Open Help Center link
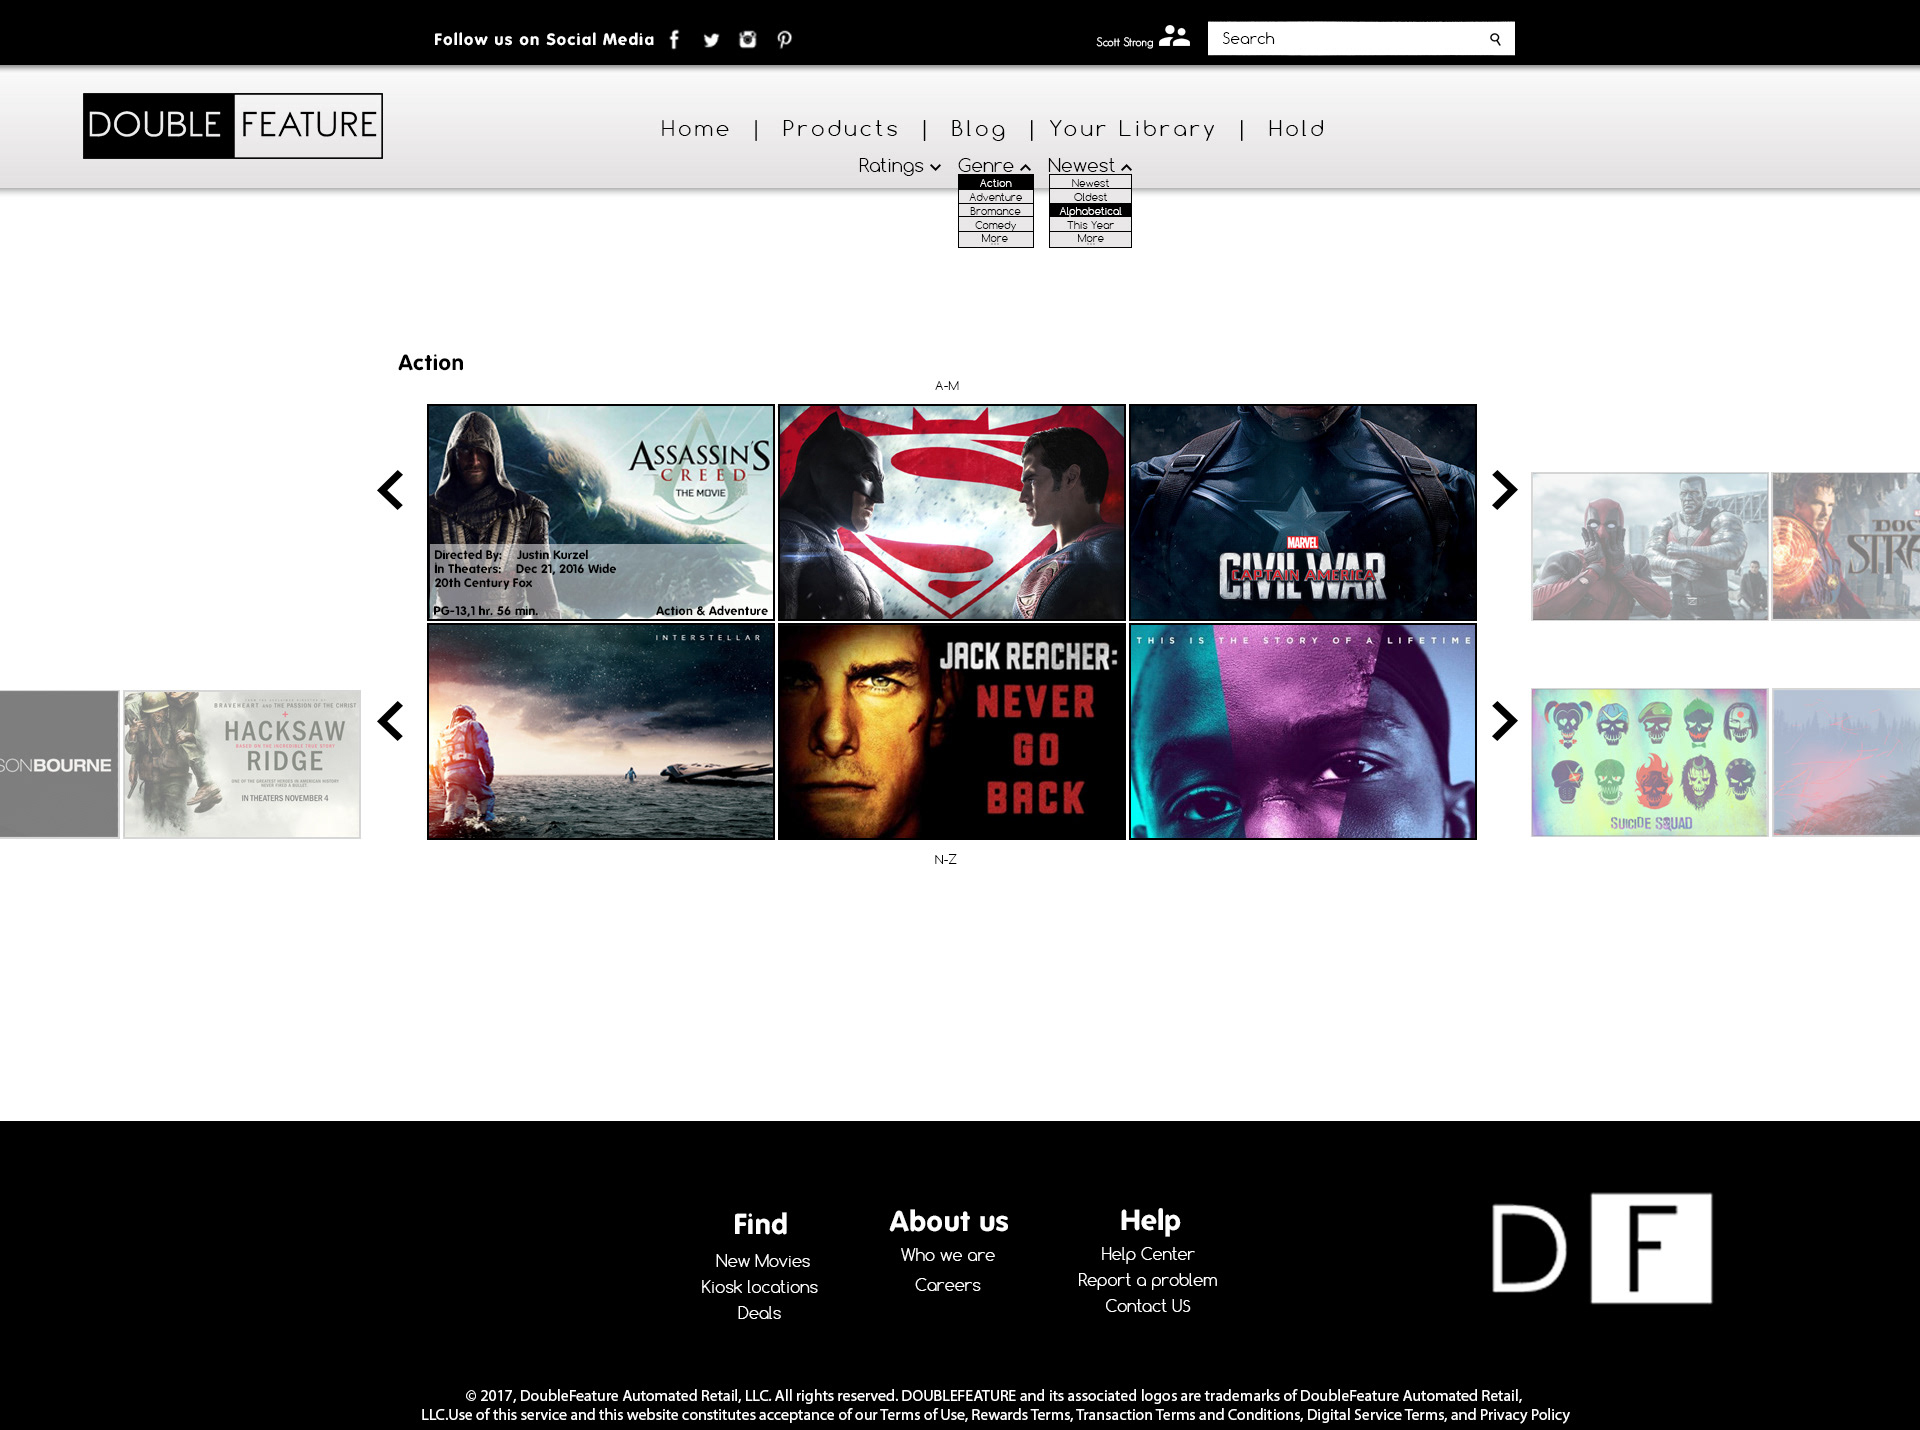Image resolution: width=1920 pixels, height=1430 pixels. pos(1147,1254)
